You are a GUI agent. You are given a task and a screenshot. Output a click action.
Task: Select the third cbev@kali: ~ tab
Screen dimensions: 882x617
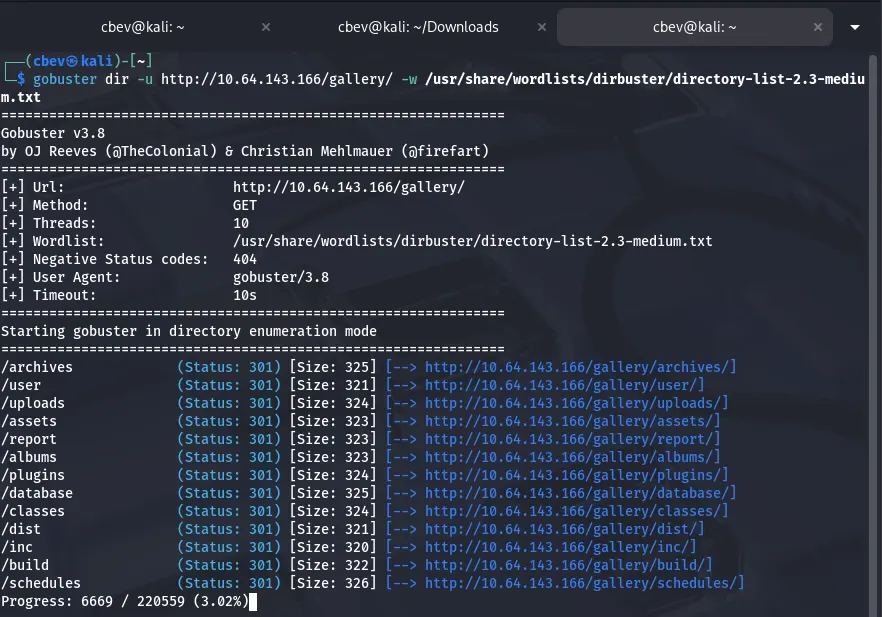[x=697, y=27]
